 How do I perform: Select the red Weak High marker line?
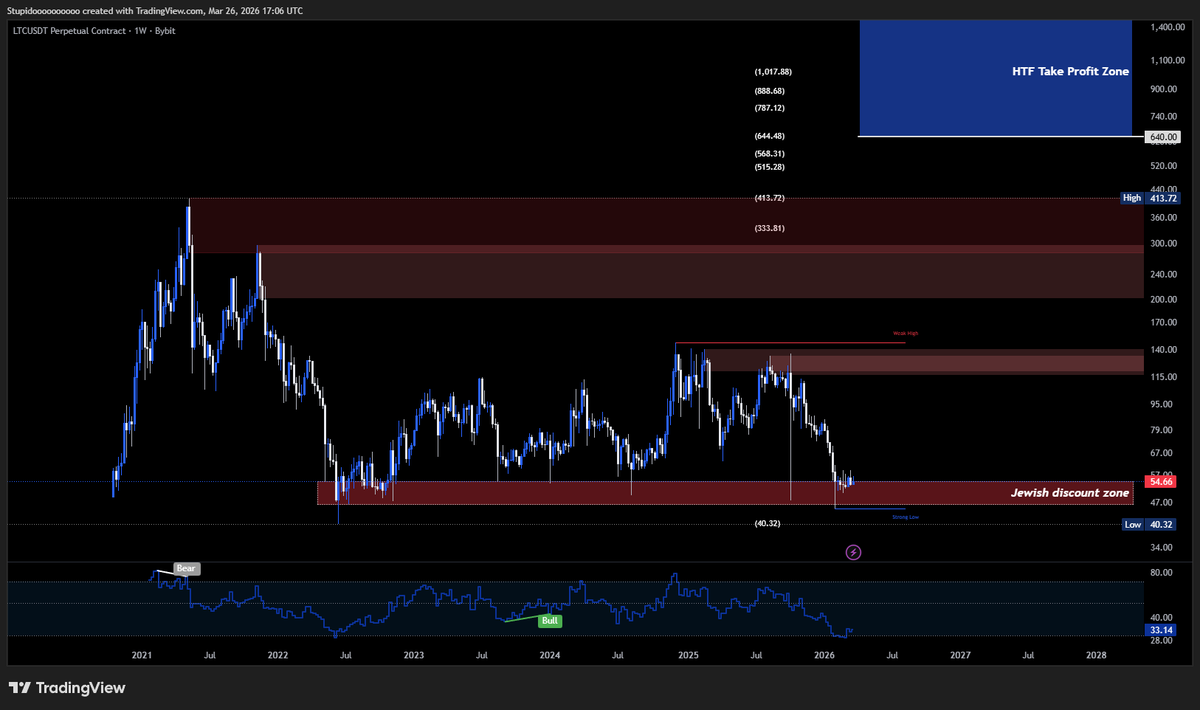790,341
